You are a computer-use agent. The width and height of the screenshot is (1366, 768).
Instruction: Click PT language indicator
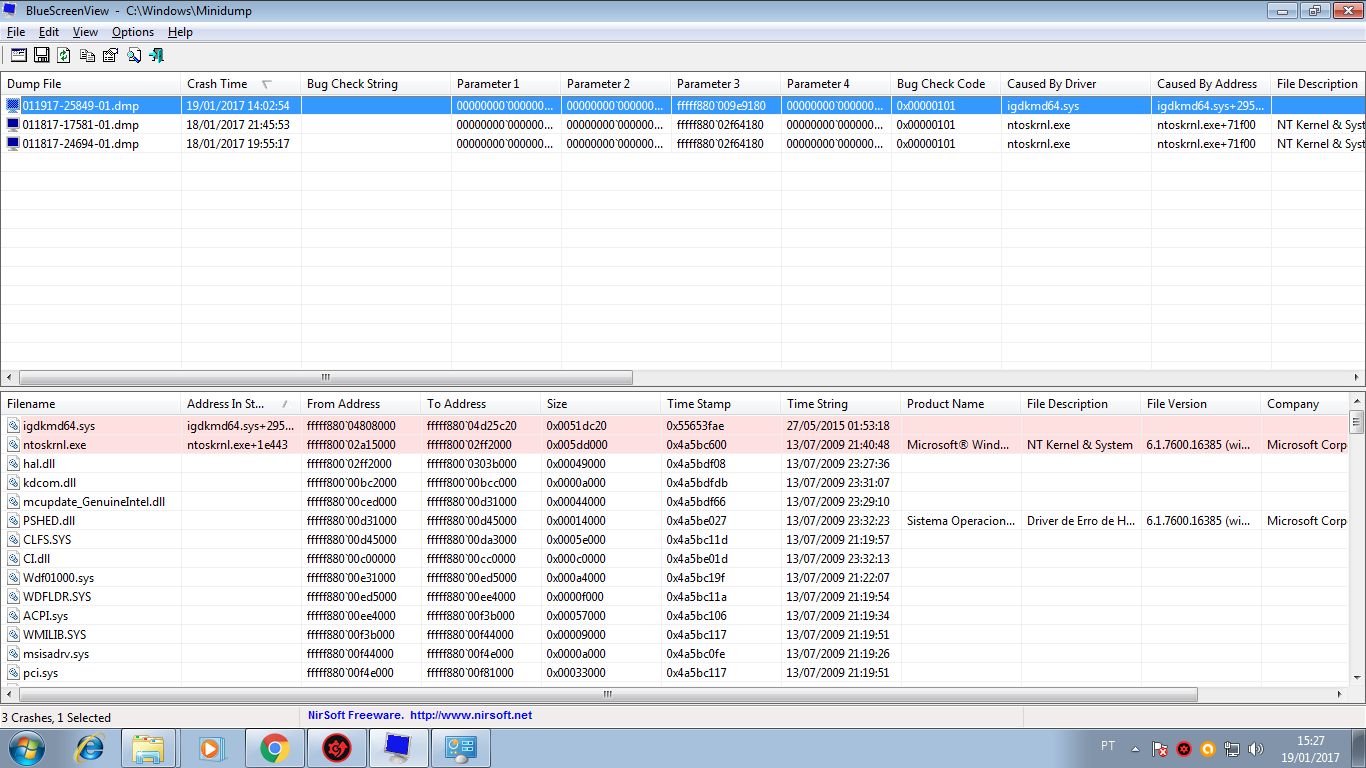point(1108,746)
